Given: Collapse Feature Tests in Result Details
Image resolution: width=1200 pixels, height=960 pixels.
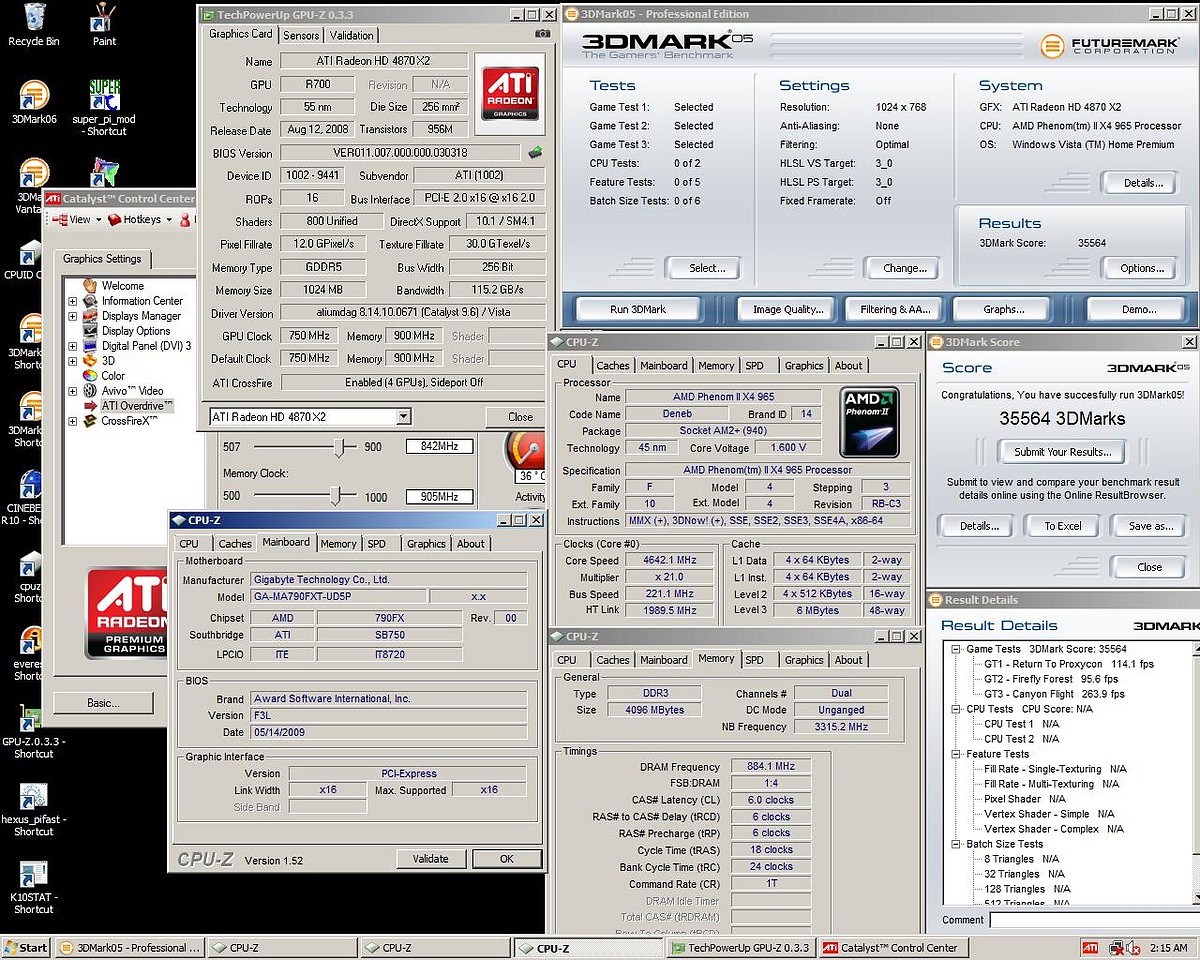Looking at the screenshot, I should 956,754.
